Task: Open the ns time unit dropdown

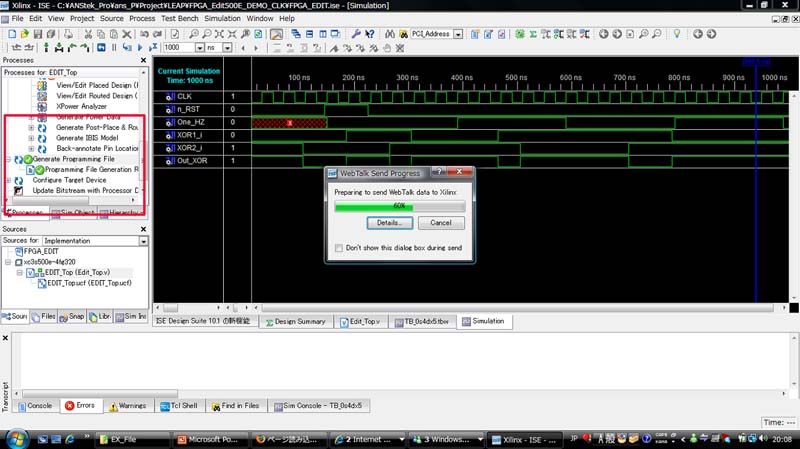Action: pos(227,47)
